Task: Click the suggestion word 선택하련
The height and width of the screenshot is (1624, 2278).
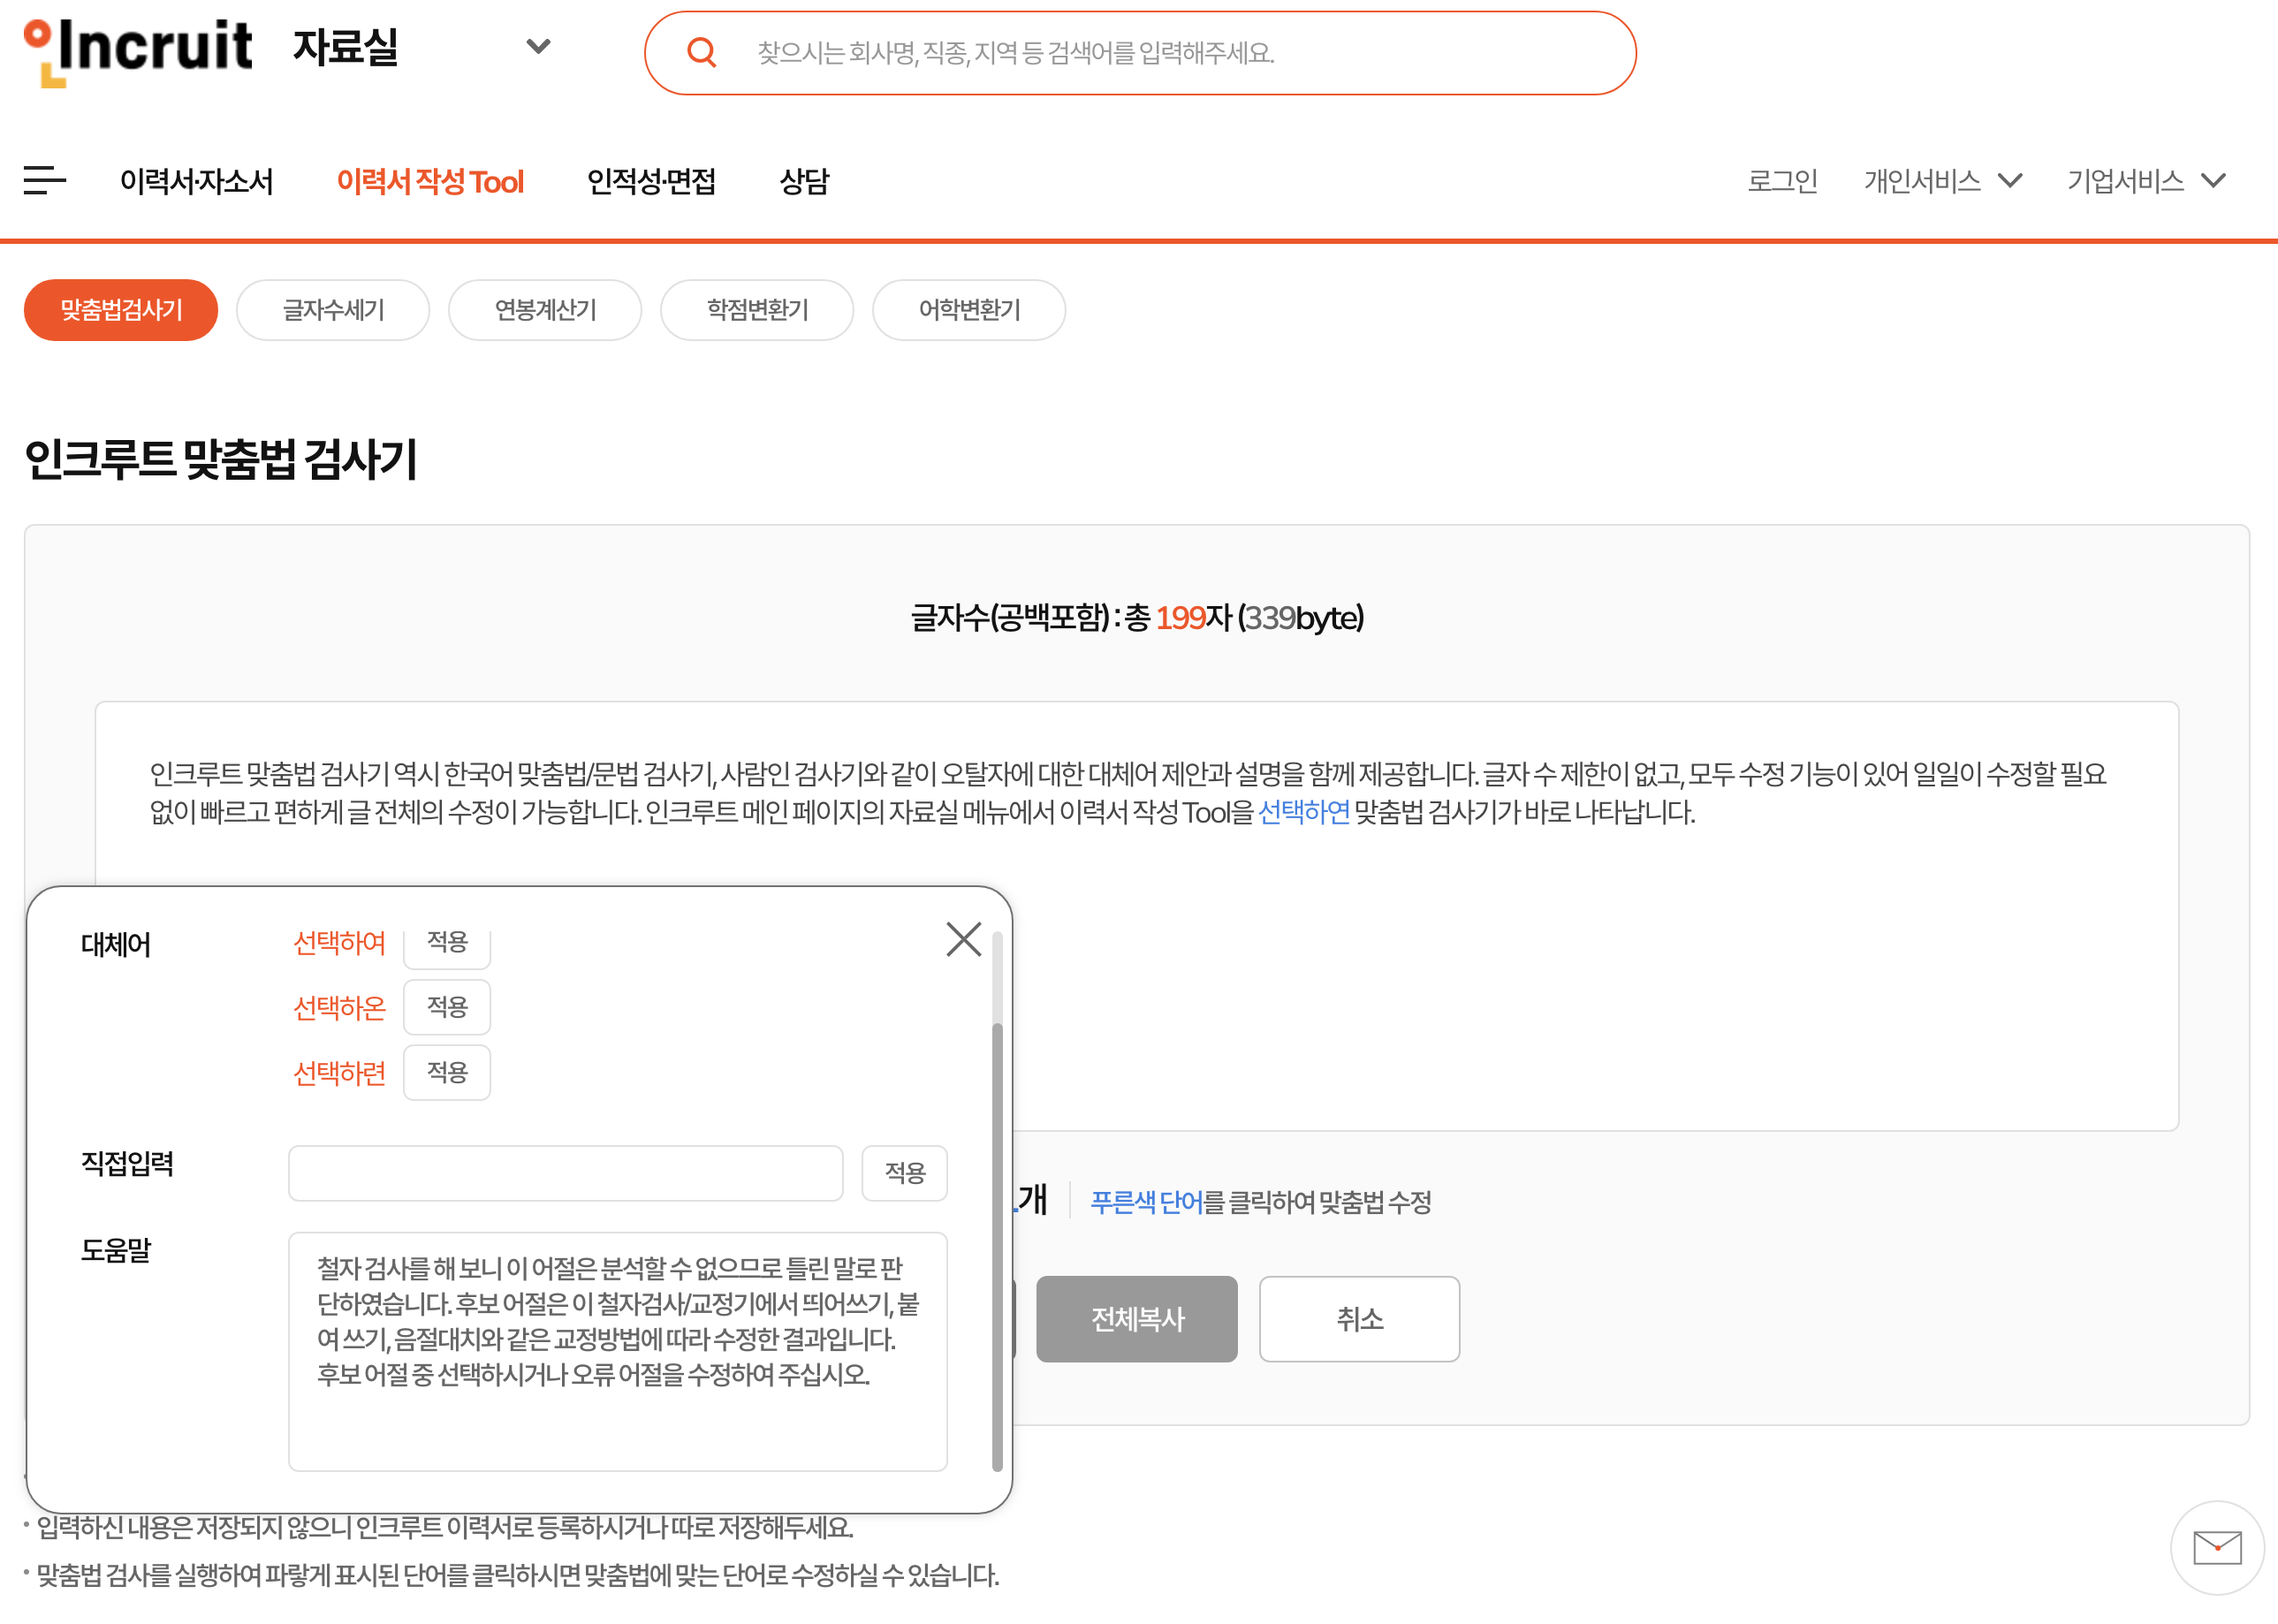Action: click(339, 1073)
